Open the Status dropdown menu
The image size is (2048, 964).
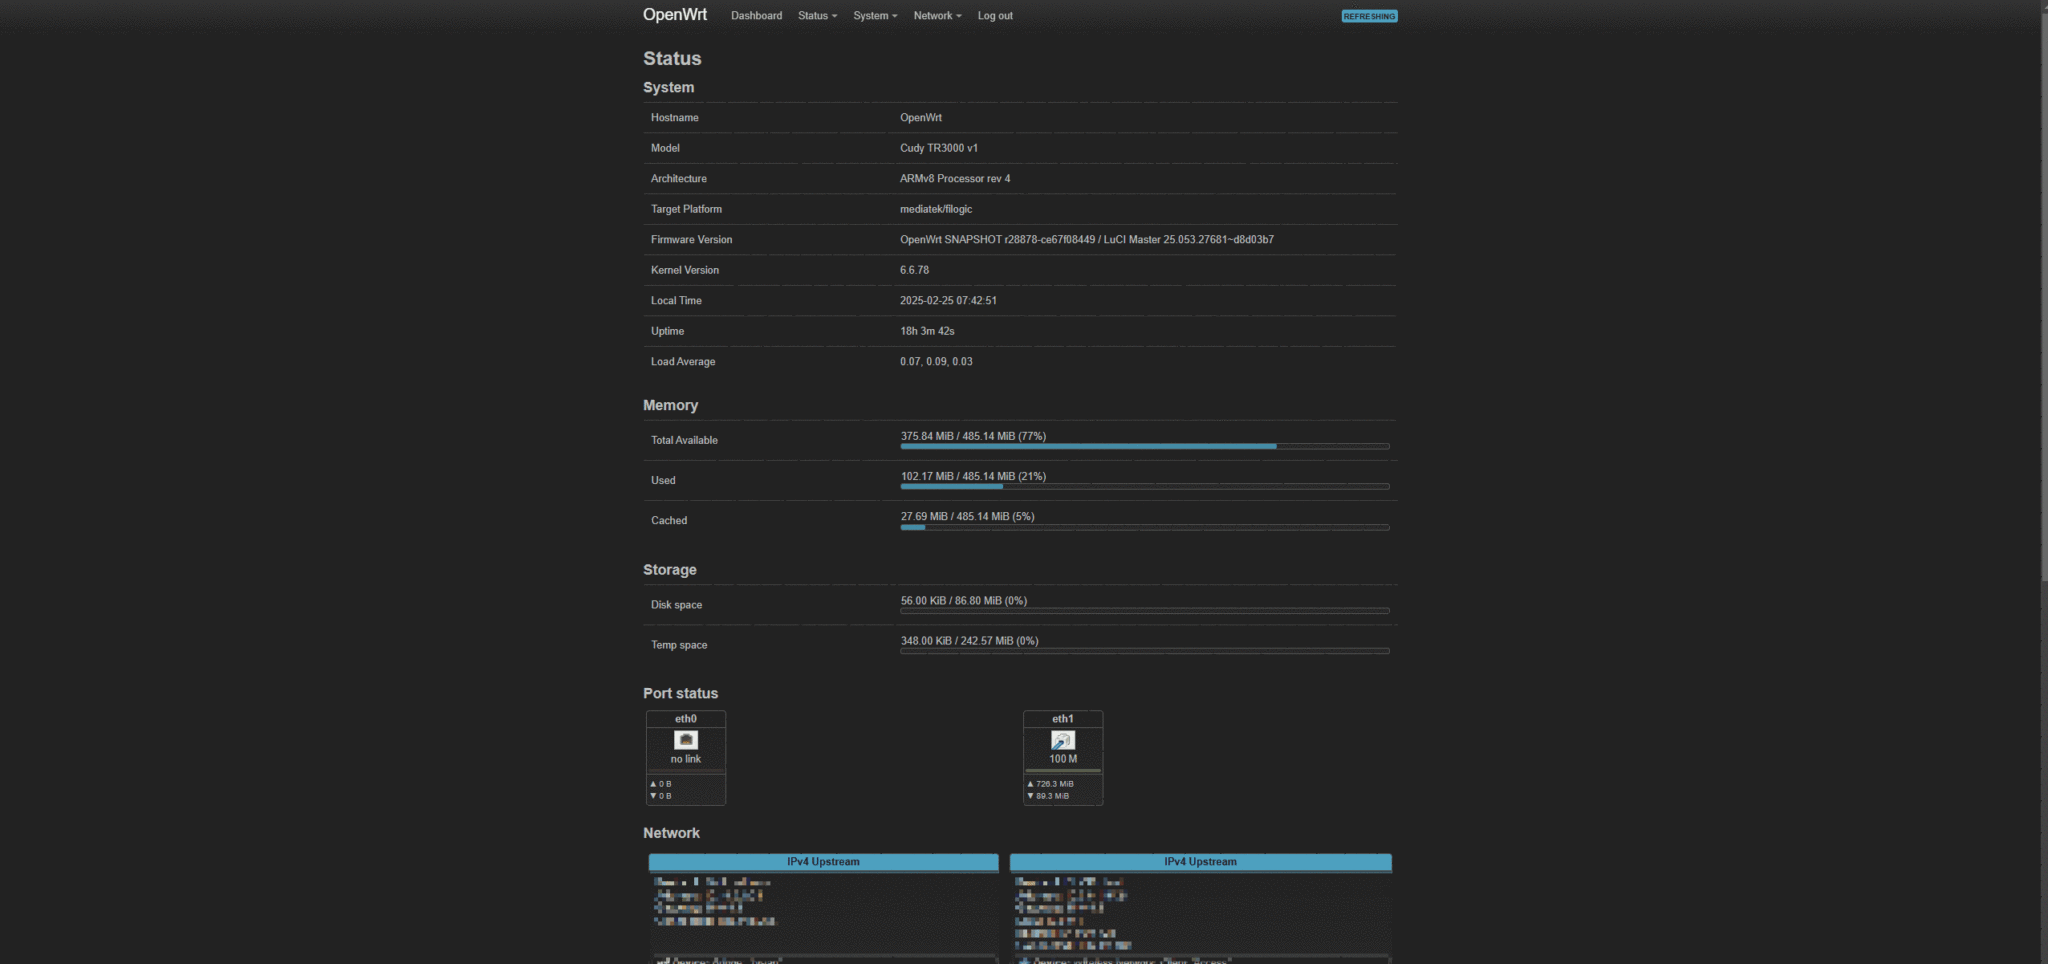(x=816, y=15)
